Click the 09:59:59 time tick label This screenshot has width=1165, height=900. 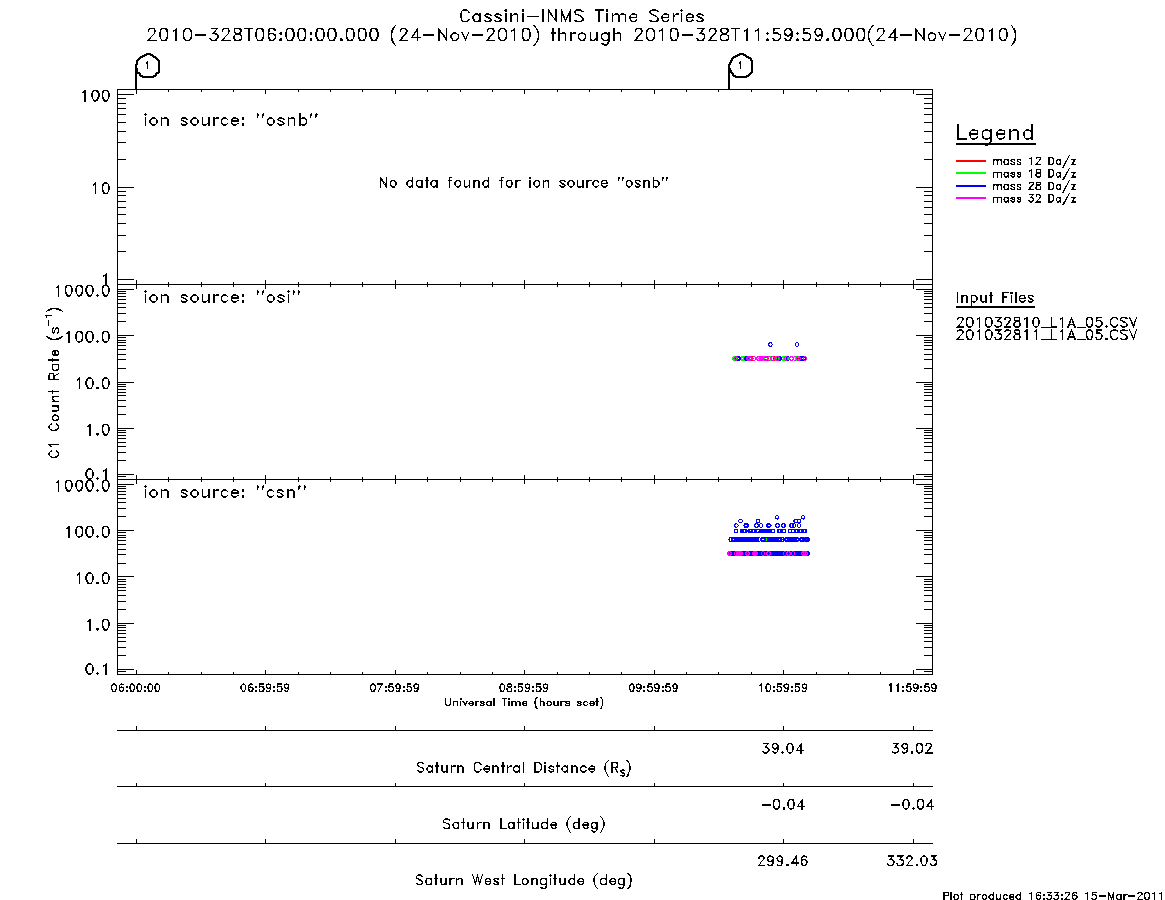click(653, 688)
